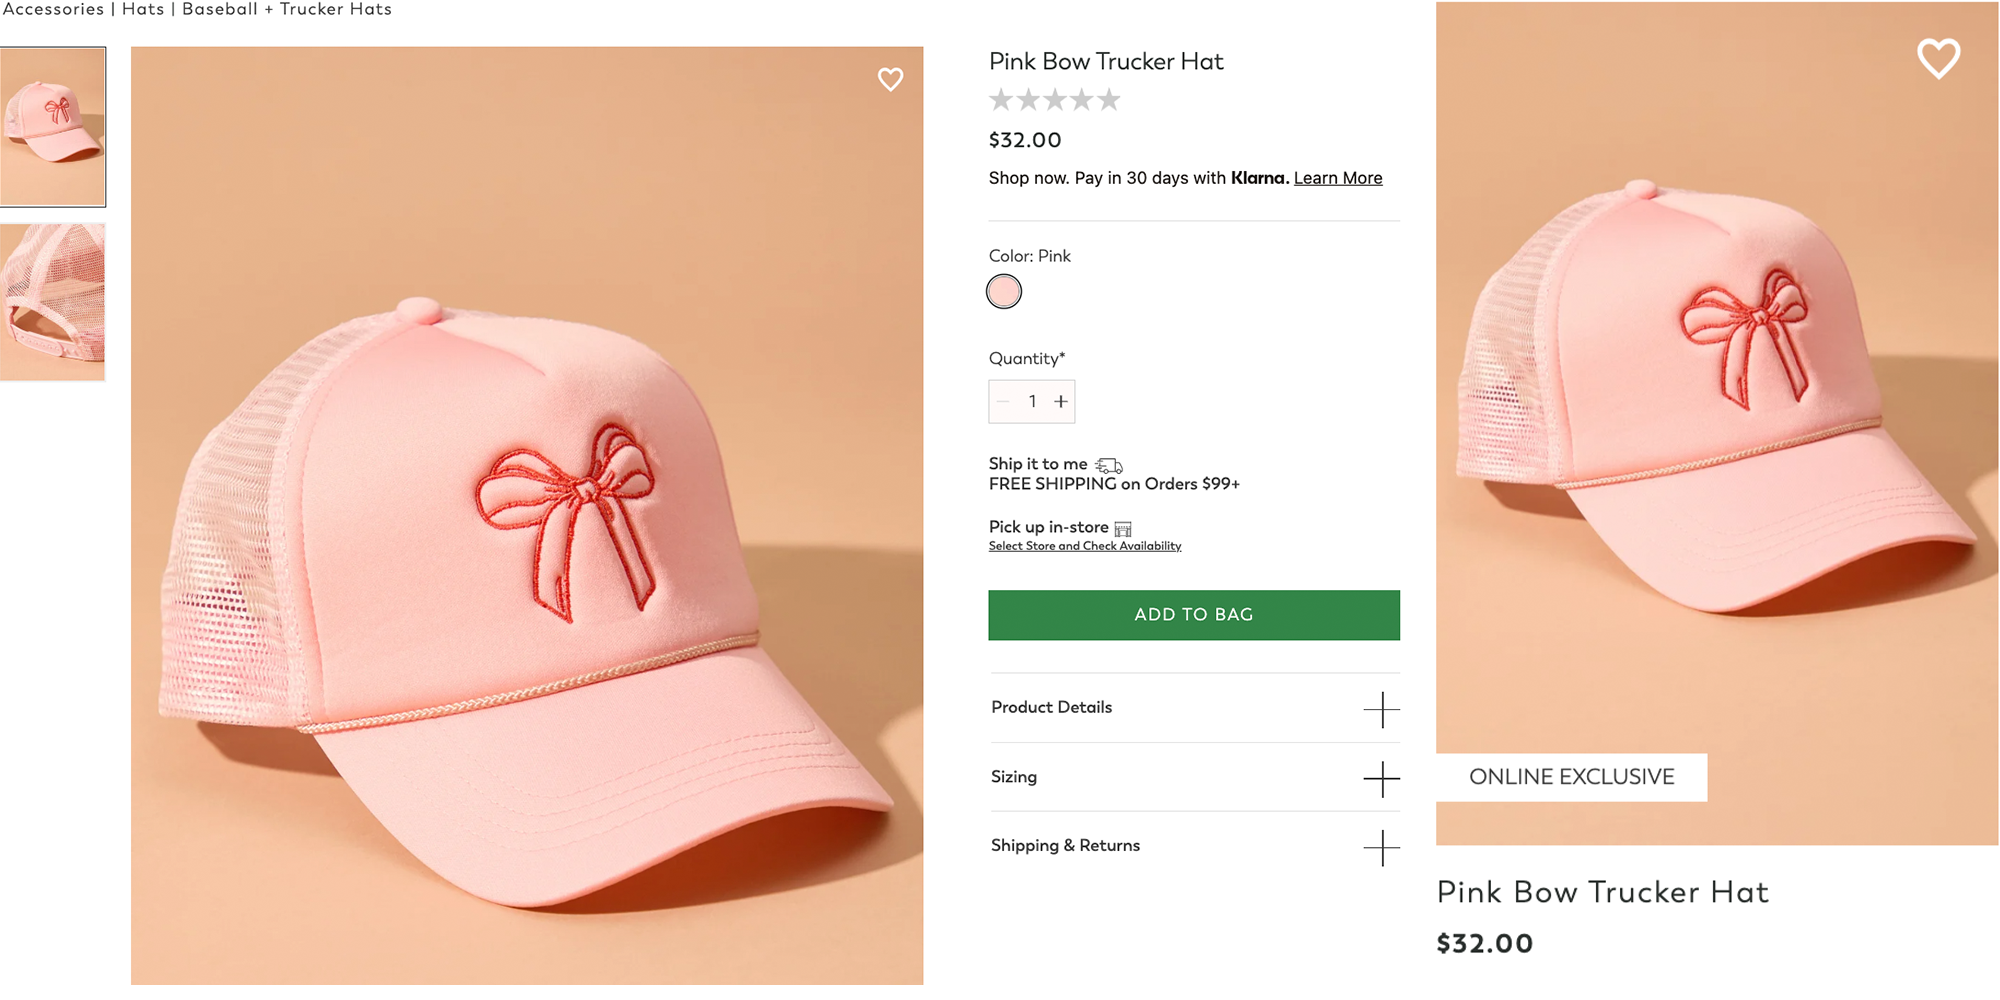Click the delivery truck icon
The width and height of the screenshot is (2000, 1000).
1109,465
